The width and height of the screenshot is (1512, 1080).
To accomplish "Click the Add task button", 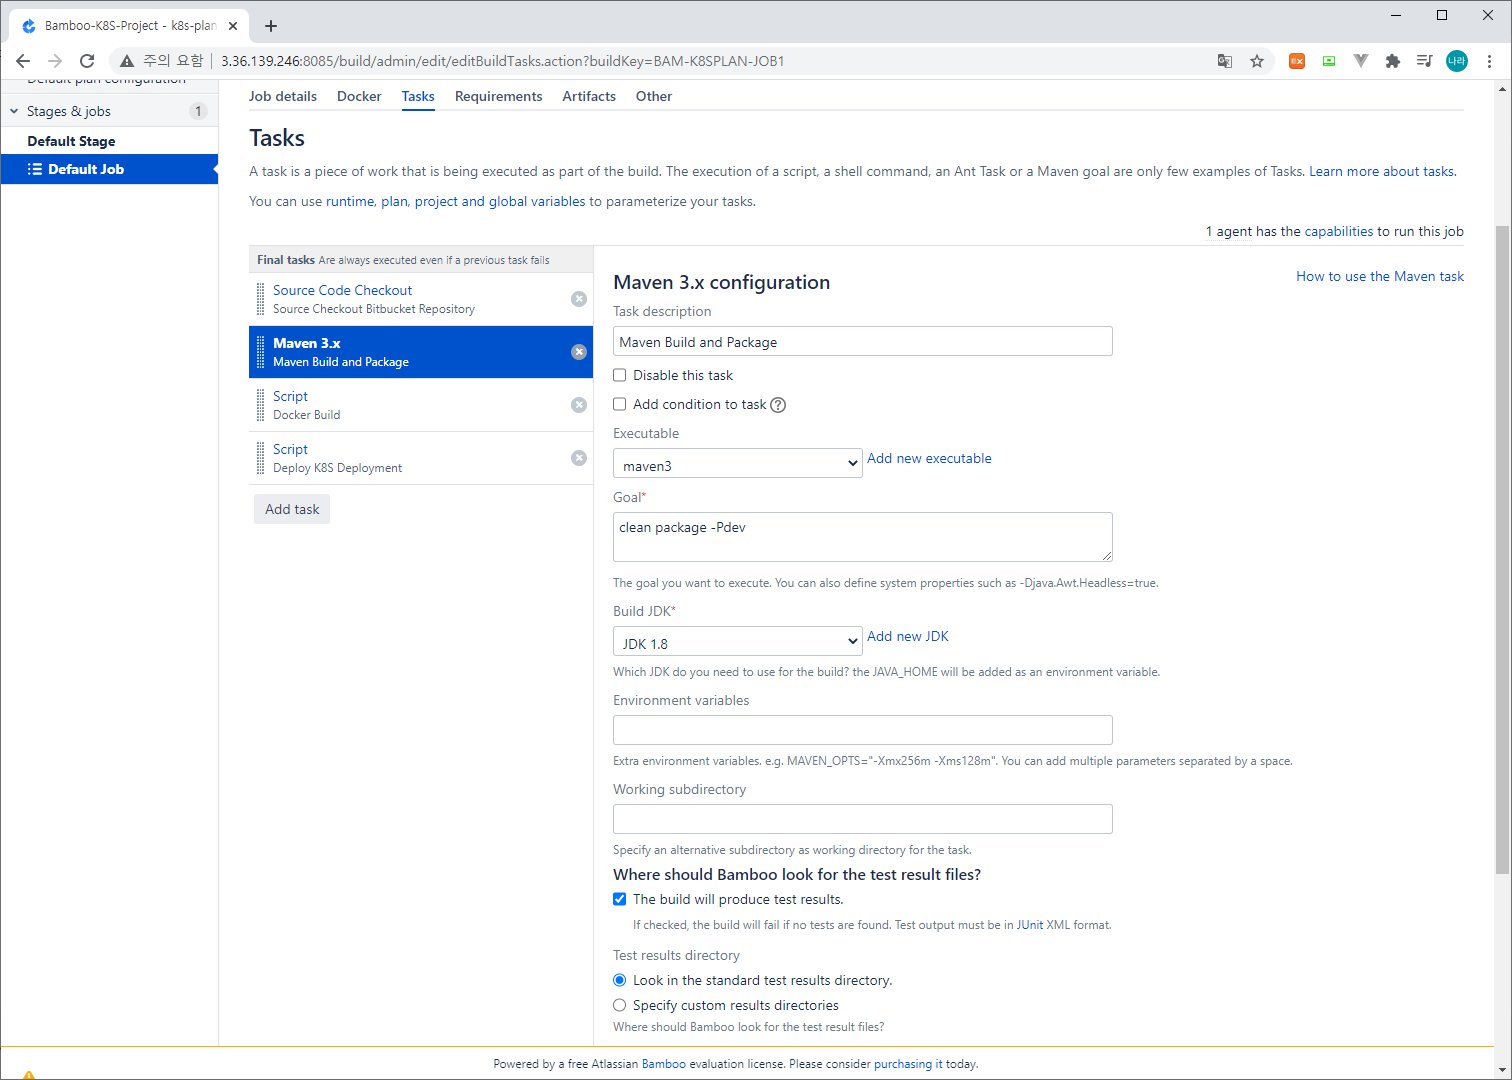I will coord(292,509).
